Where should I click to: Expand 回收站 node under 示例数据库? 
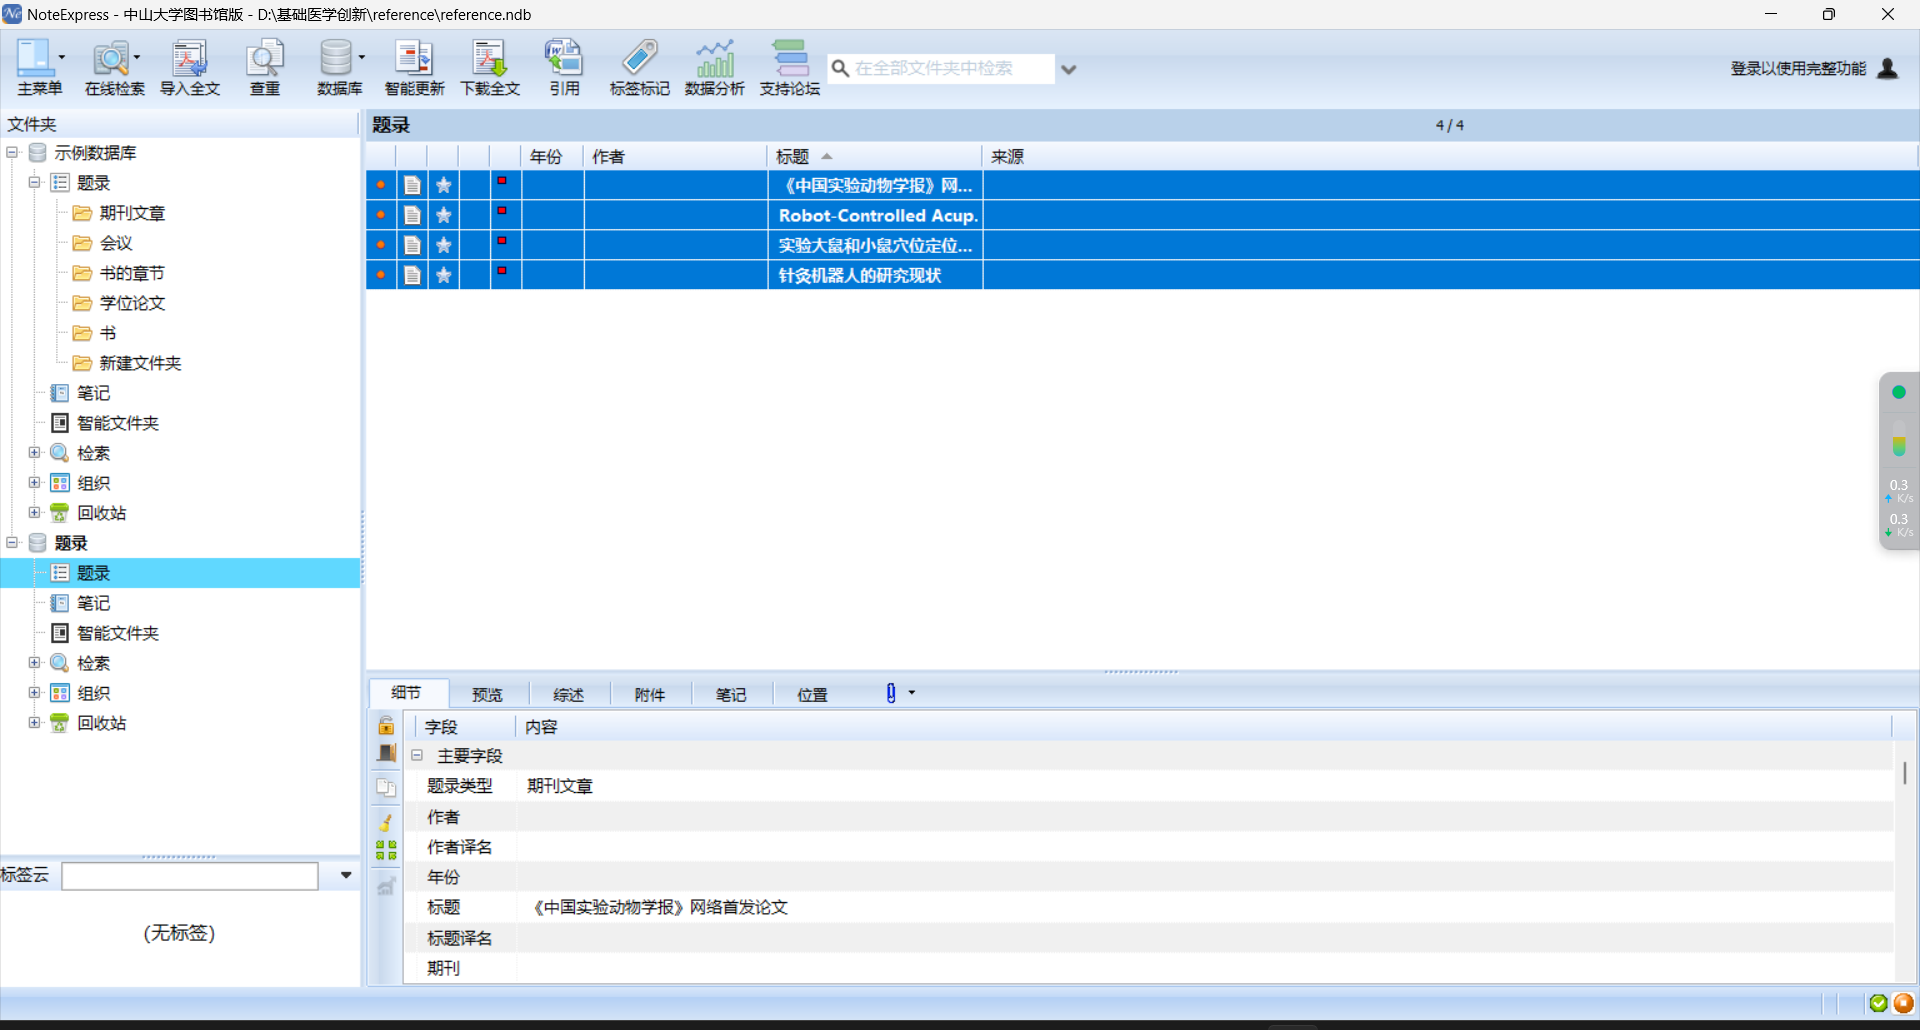(35, 512)
